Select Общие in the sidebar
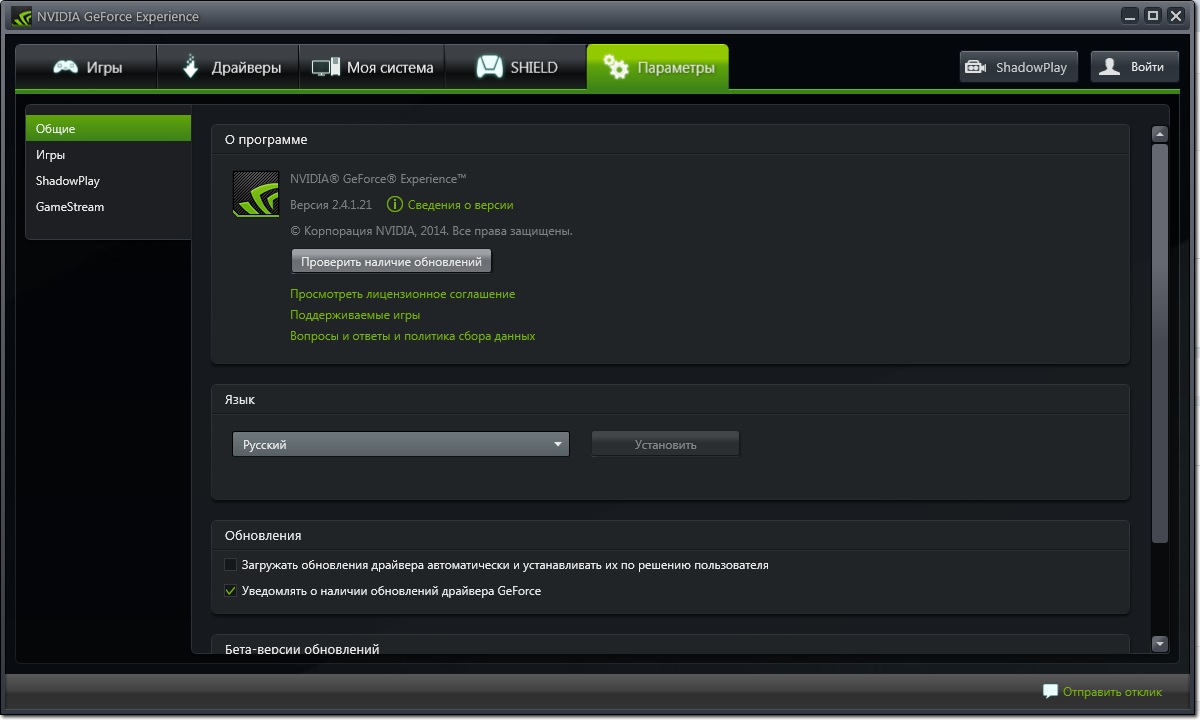The height and width of the screenshot is (720, 1200). [108, 128]
